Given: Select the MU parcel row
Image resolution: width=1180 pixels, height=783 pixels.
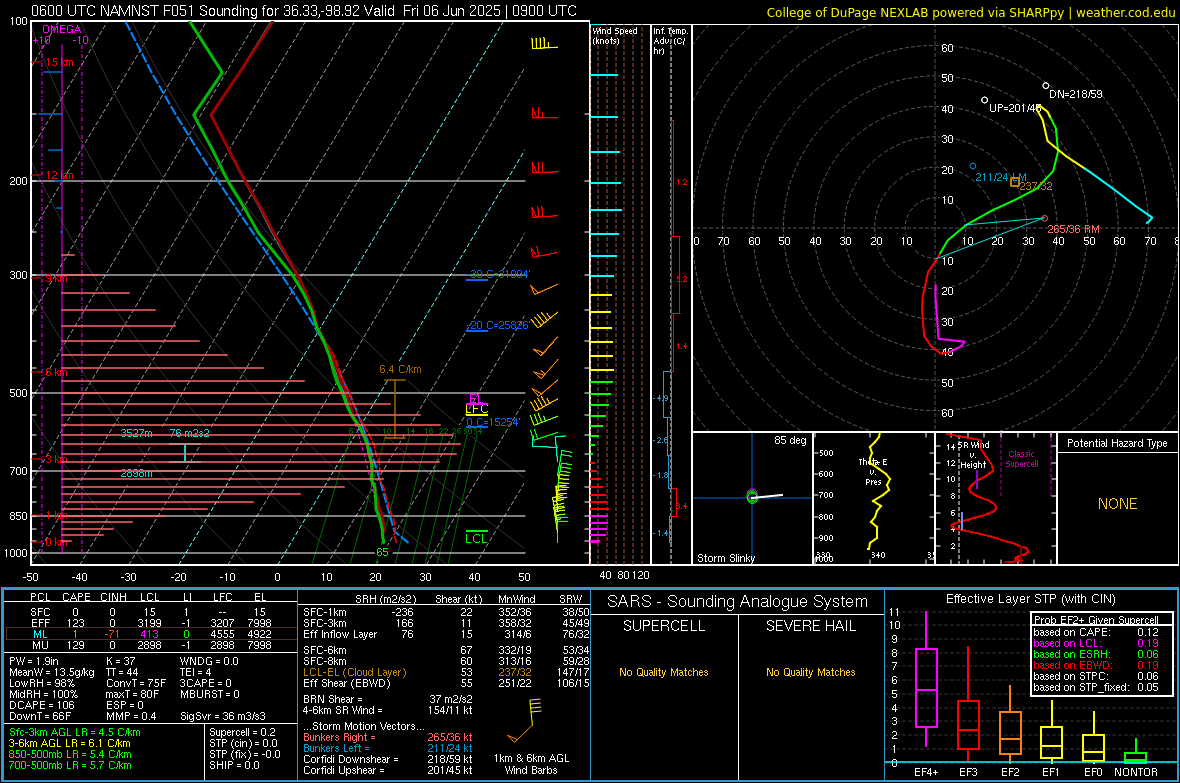Looking at the screenshot, I should [150, 645].
